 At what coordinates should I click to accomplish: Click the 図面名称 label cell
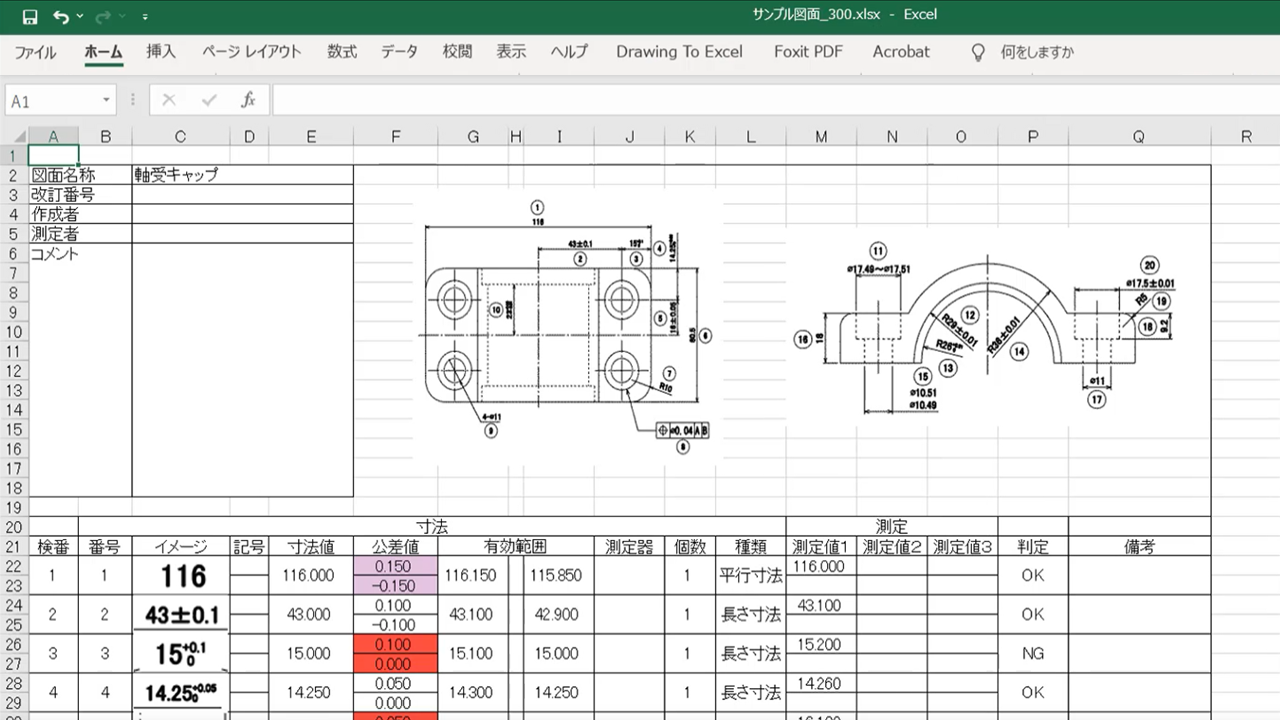click(x=80, y=175)
